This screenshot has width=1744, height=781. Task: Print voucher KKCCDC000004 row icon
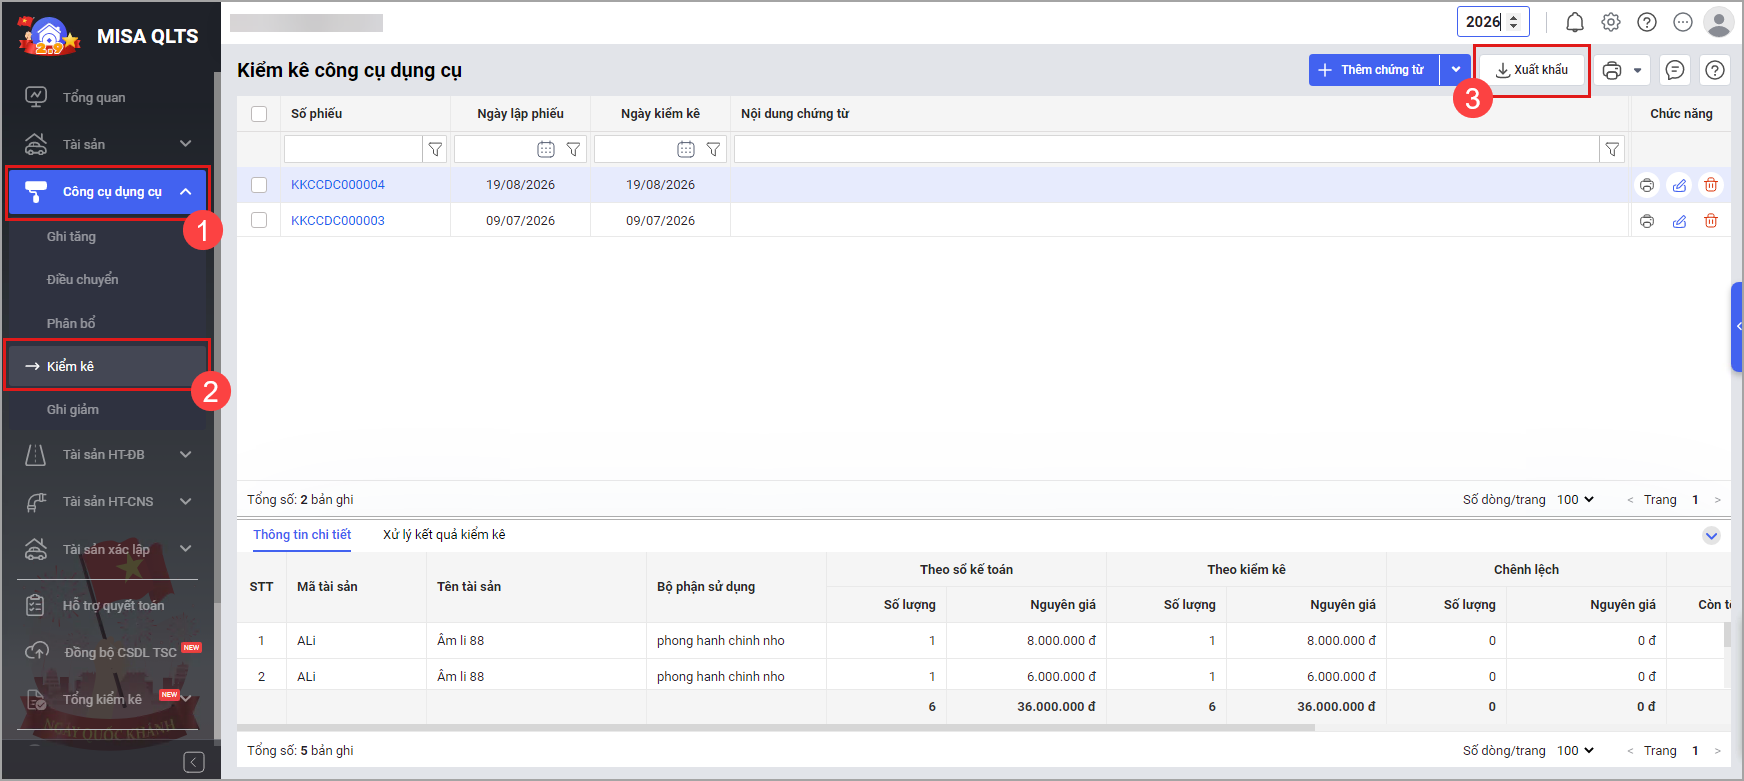[x=1647, y=185]
